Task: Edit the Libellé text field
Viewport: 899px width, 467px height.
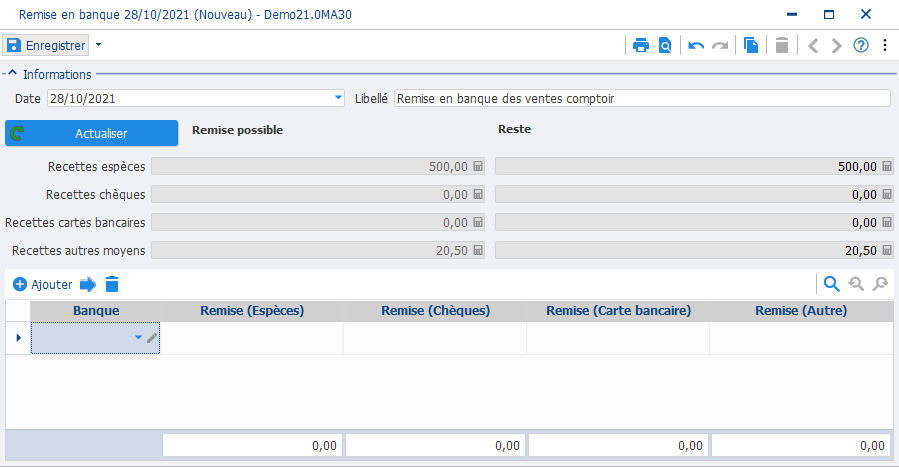Action: tap(642, 98)
